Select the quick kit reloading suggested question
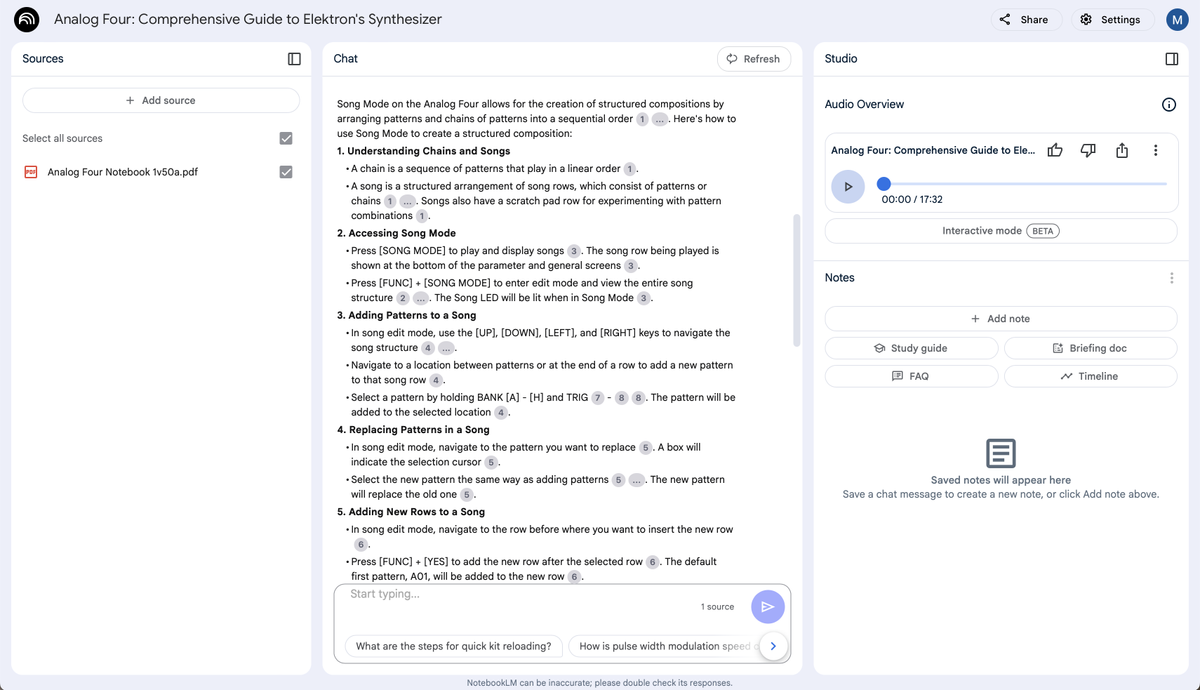Viewport: 1200px width, 690px height. click(x=454, y=647)
